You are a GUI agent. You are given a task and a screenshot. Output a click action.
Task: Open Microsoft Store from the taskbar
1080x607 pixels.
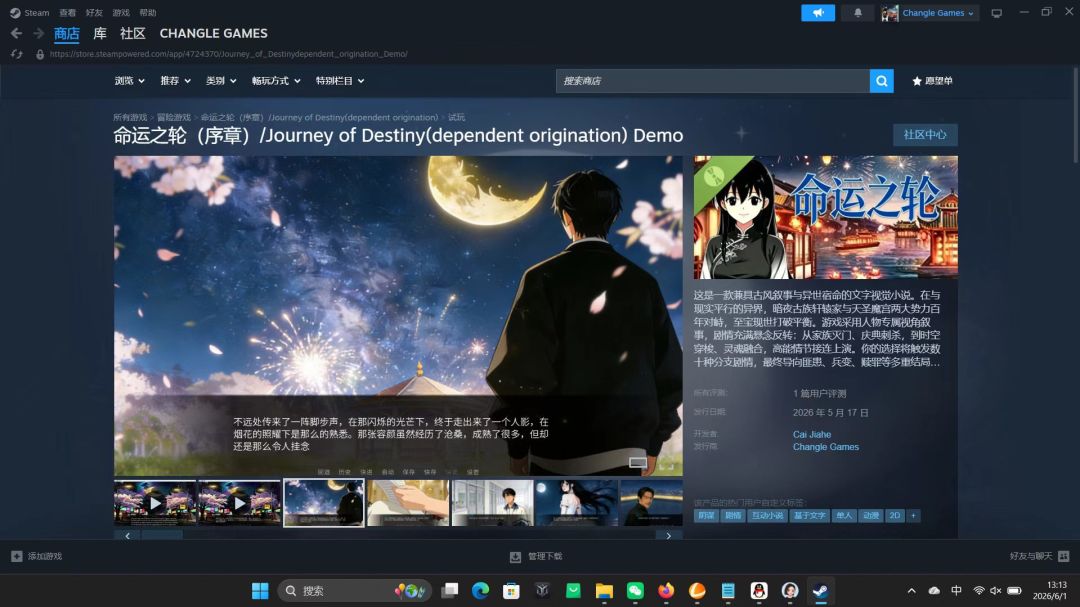tap(511, 590)
